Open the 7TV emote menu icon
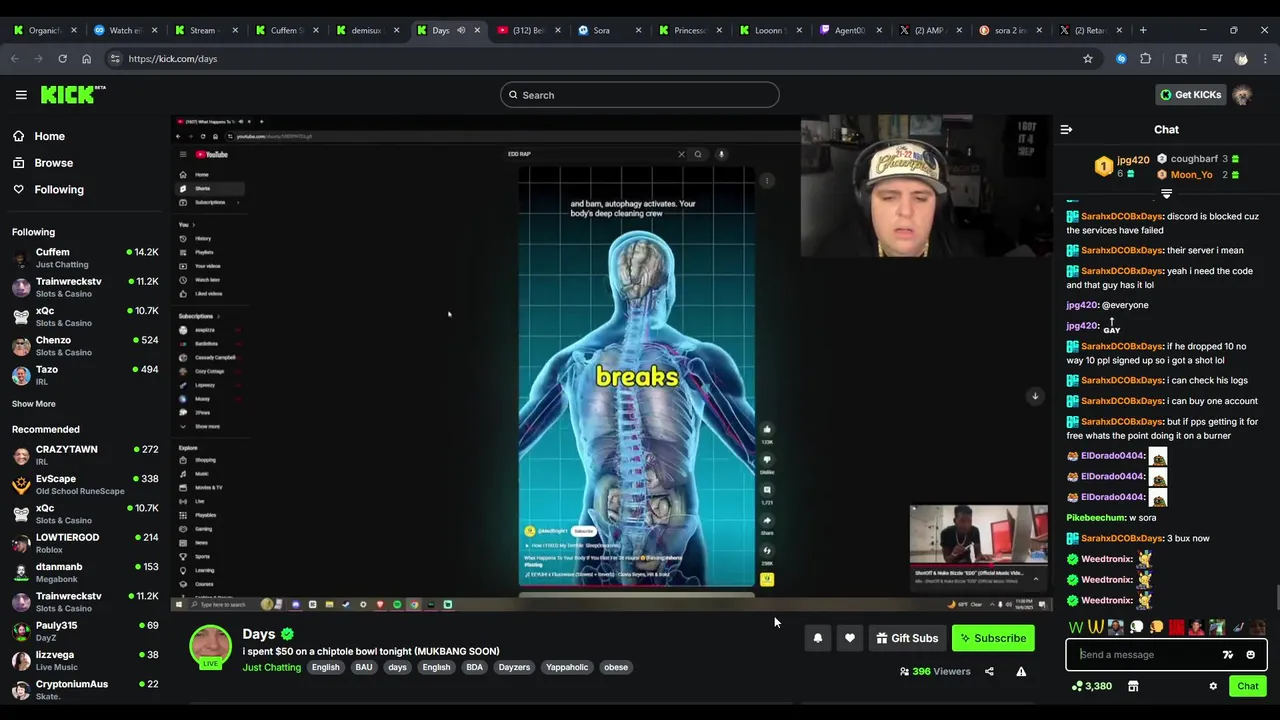Image resolution: width=1280 pixels, height=720 pixels. 1228,655
